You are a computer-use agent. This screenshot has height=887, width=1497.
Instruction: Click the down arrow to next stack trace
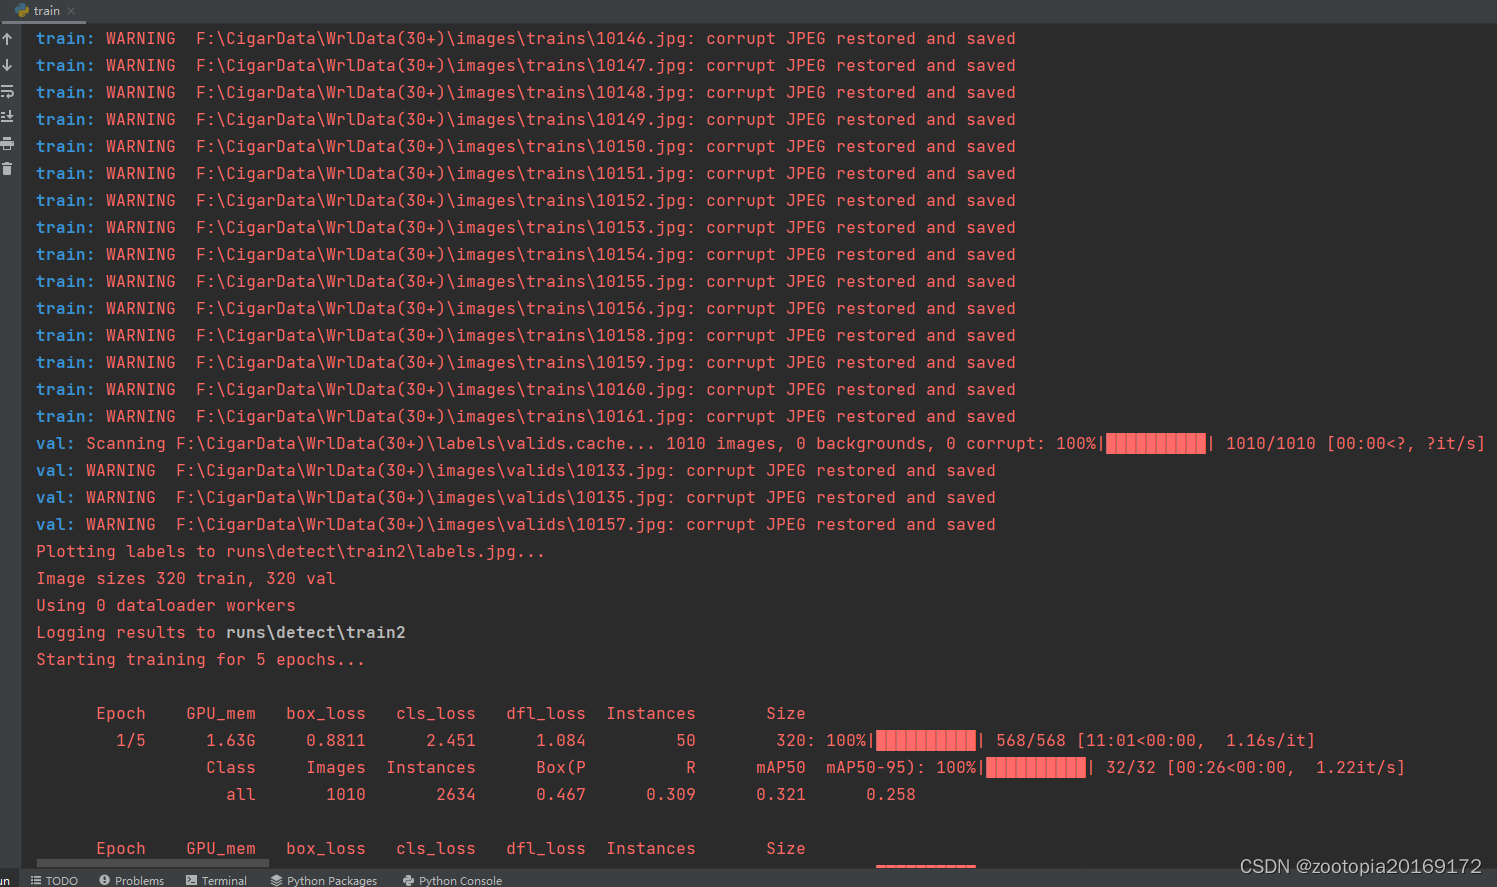click(x=7, y=65)
